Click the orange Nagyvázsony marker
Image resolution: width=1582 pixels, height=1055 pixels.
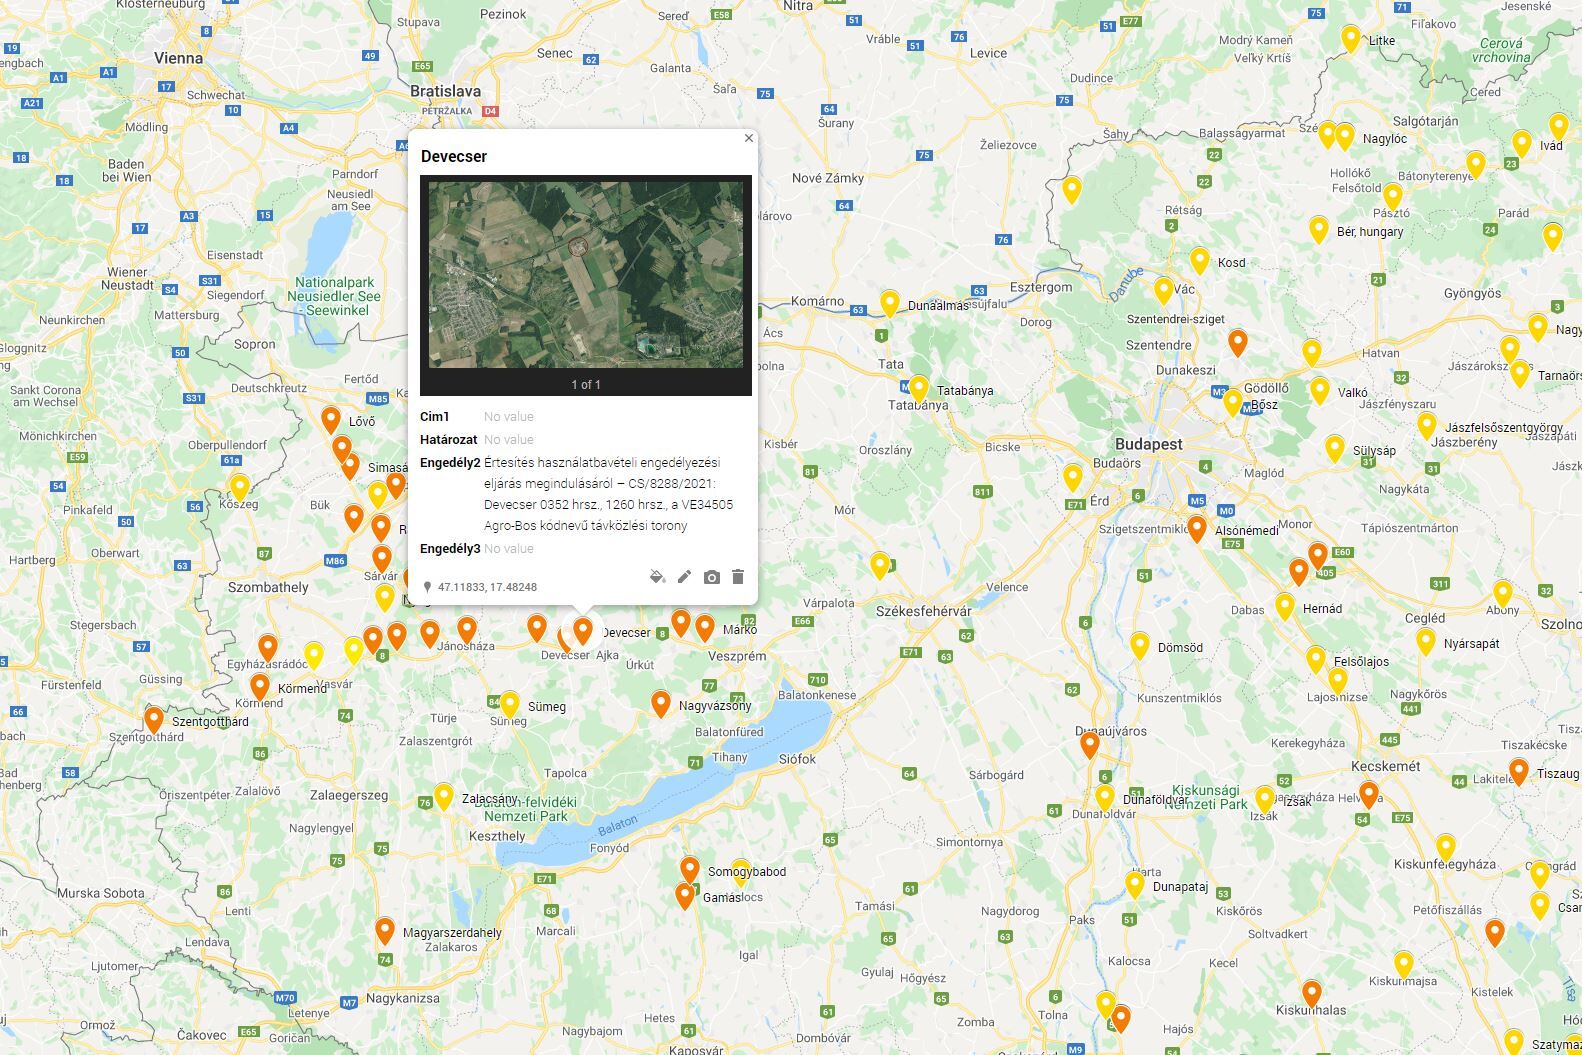(661, 704)
